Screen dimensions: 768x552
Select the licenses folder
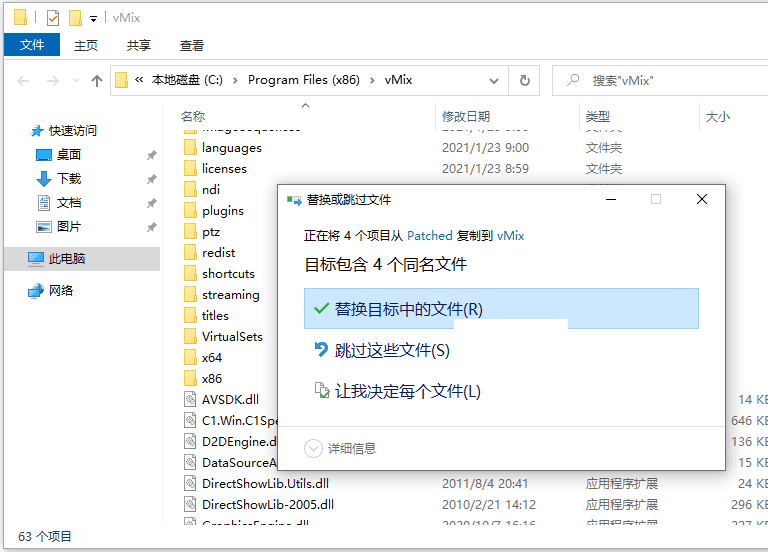[224, 168]
